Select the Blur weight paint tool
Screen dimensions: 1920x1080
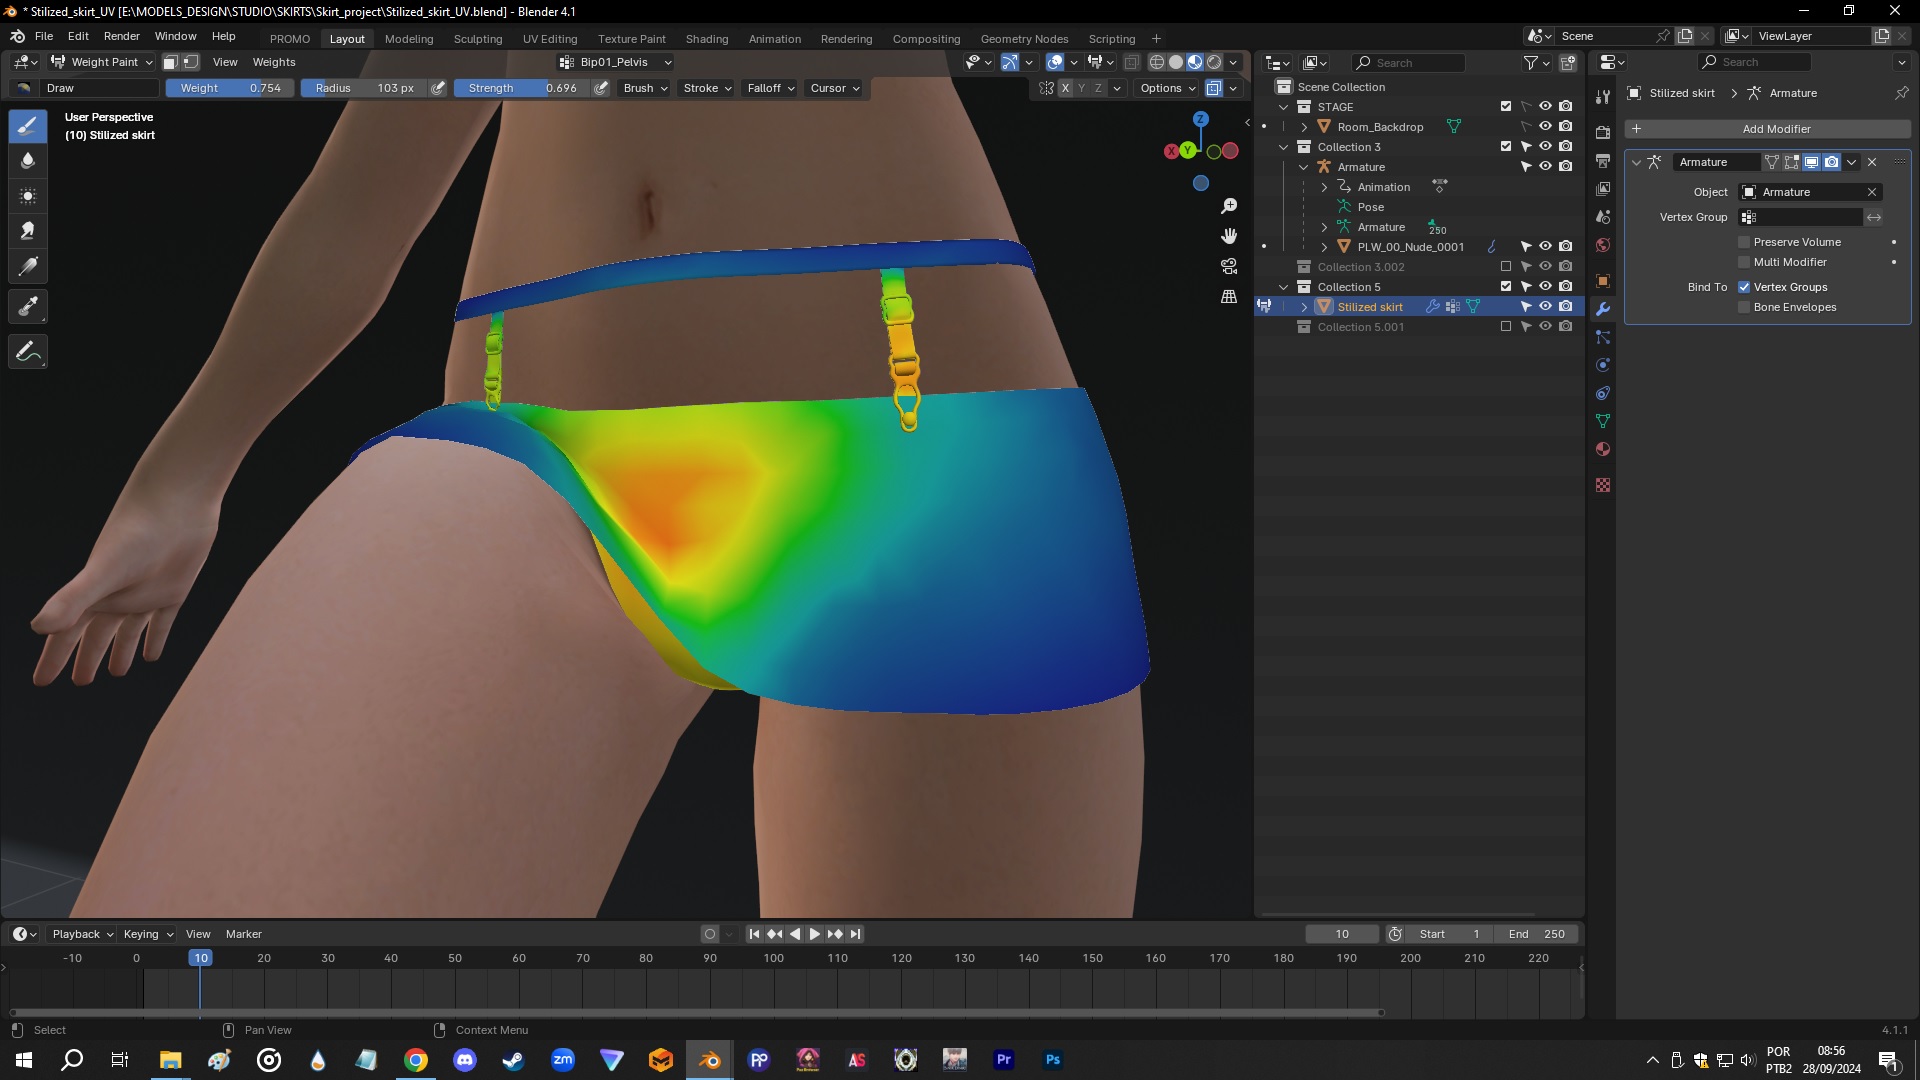coord(27,160)
